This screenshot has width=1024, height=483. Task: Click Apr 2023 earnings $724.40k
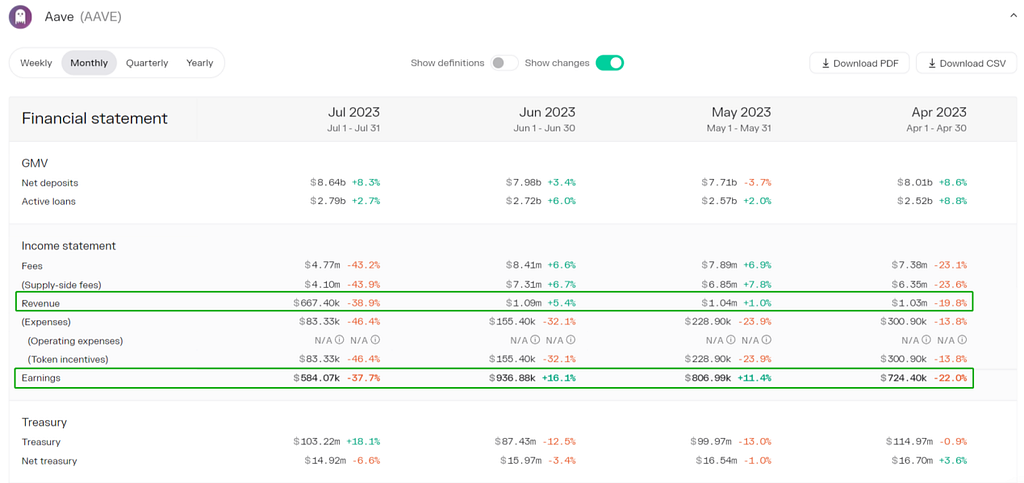(904, 378)
